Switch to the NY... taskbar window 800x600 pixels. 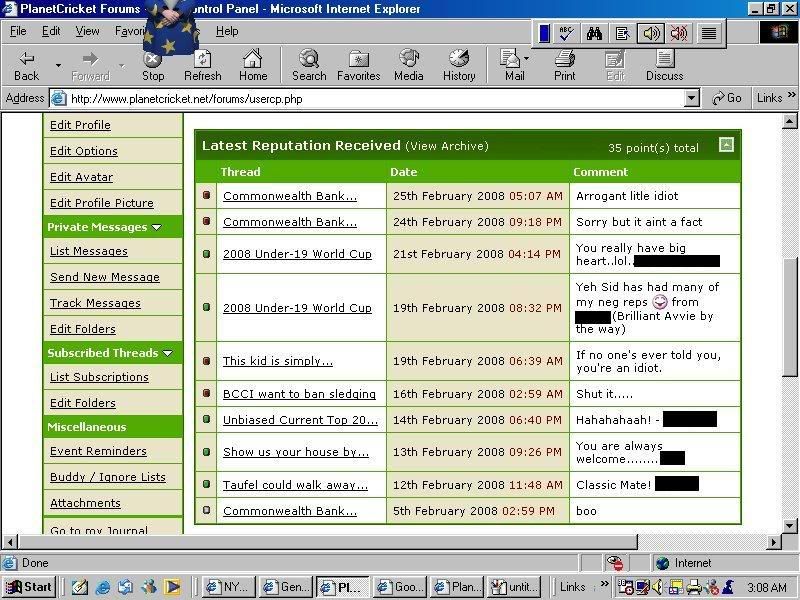tap(229, 587)
